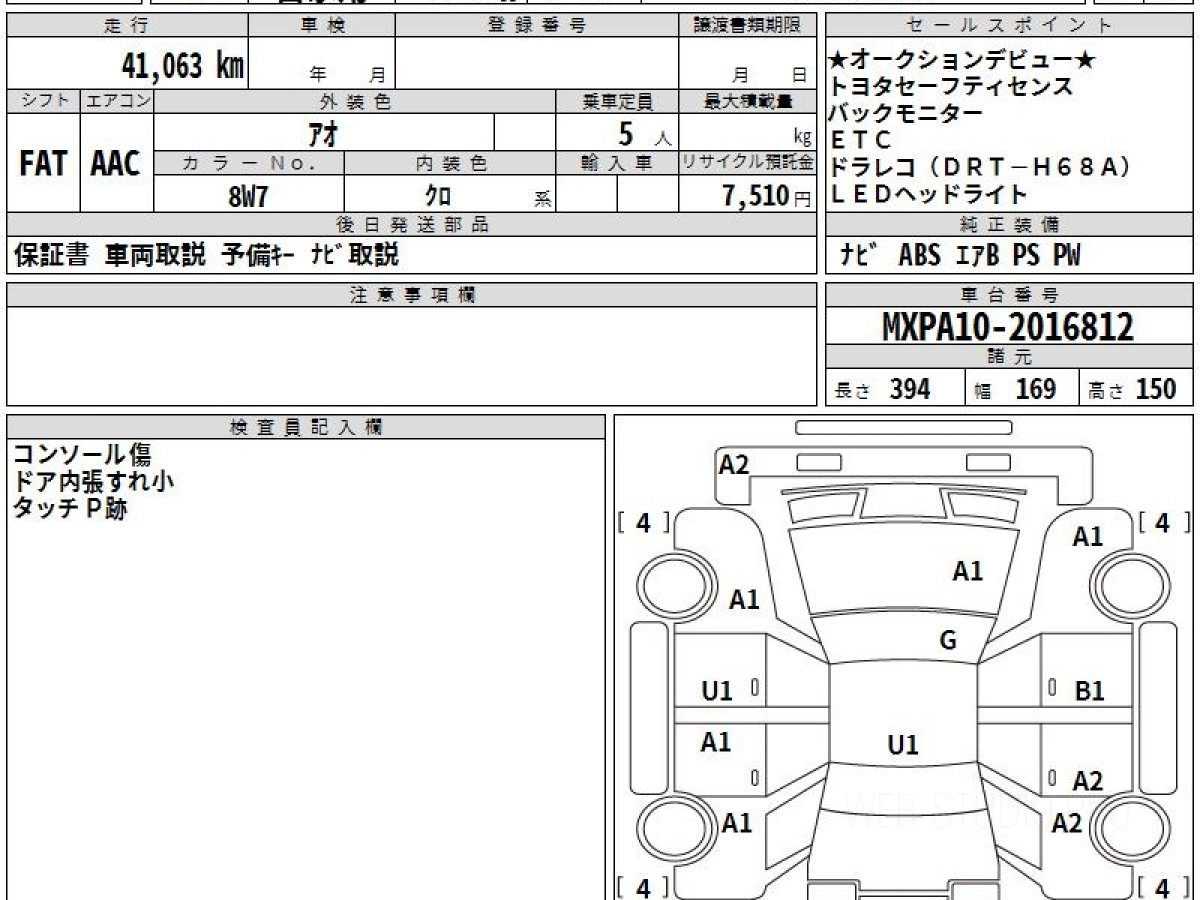Screen dimensions: 1200x900
Task: Click the 幅 169 dimension
Action: tap(1015, 389)
